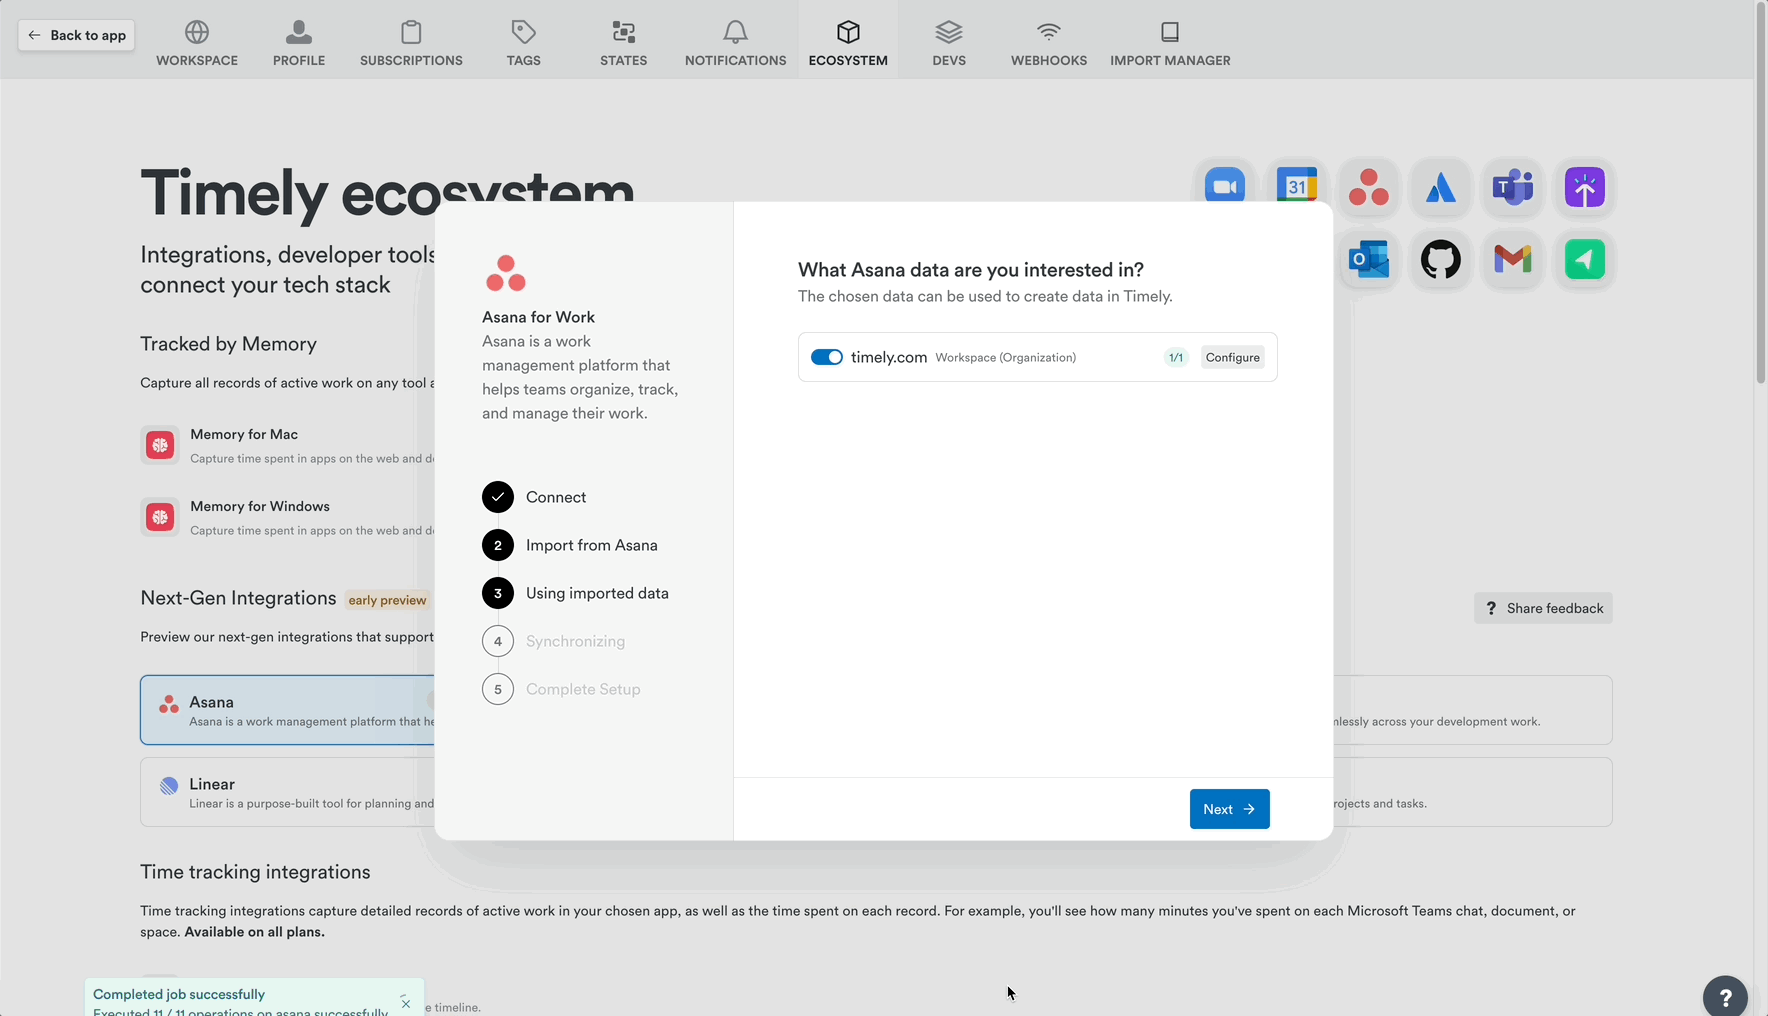Viewport: 1768px width, 1016px height.
Task: Select the Gmail integration icon
Action: pos(1513,260)
